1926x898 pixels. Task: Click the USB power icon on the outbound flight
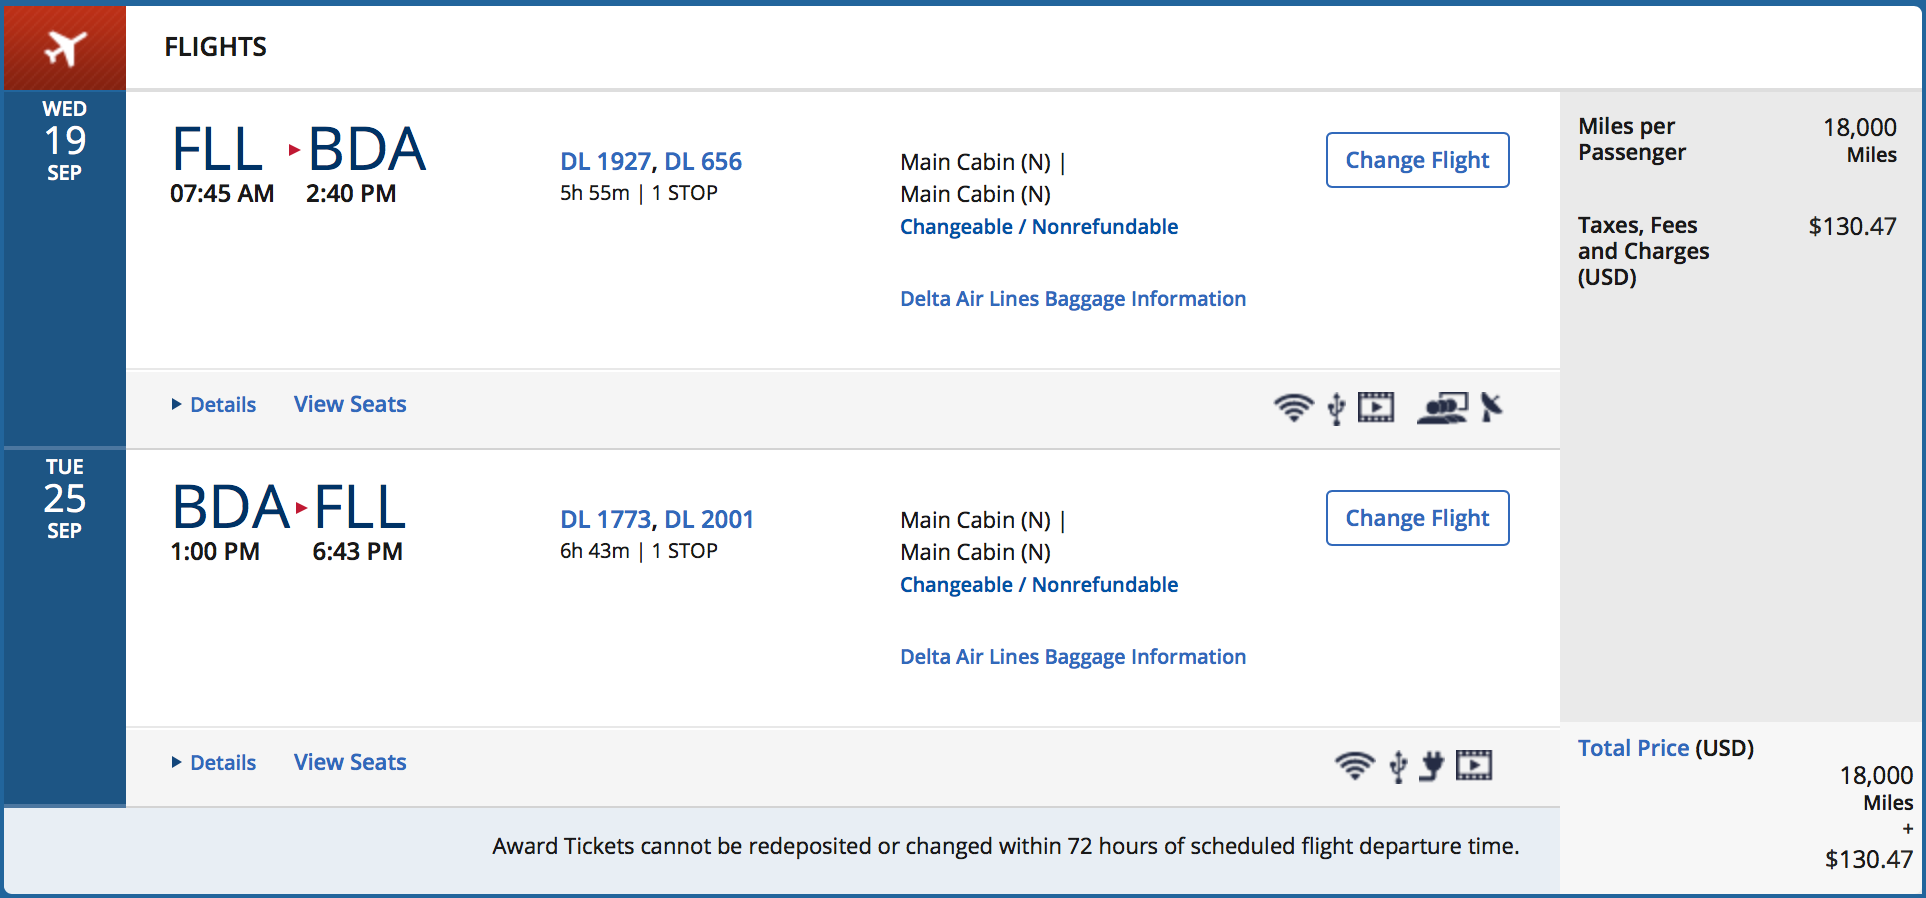coord(1336,408)
